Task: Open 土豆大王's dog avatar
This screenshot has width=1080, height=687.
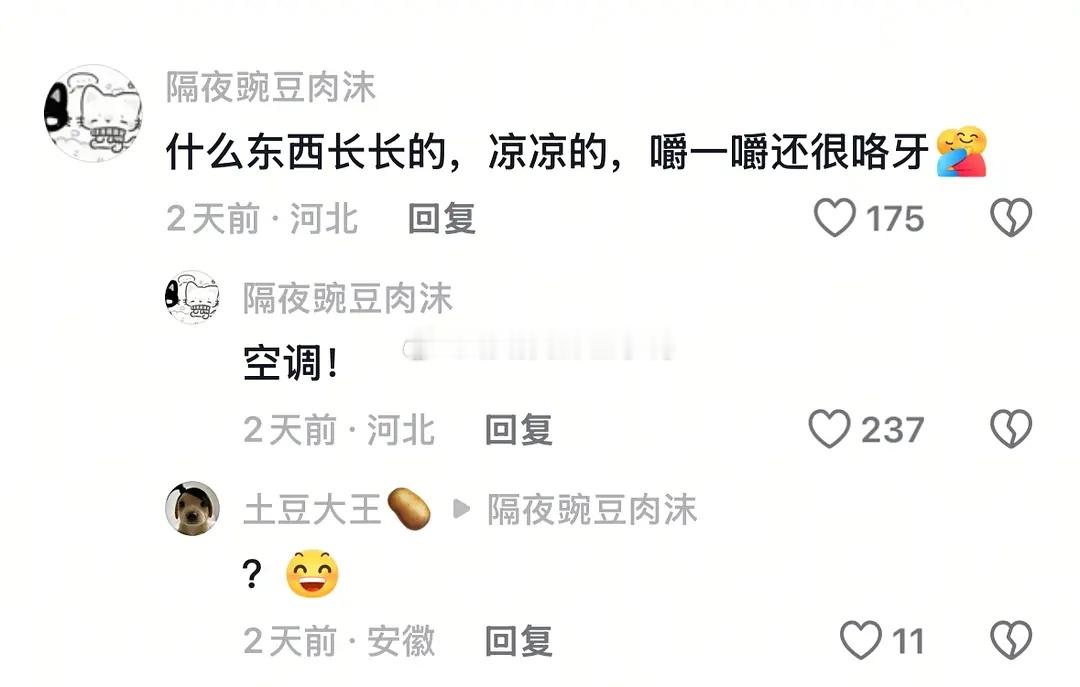Action: (x=192, y=509)
